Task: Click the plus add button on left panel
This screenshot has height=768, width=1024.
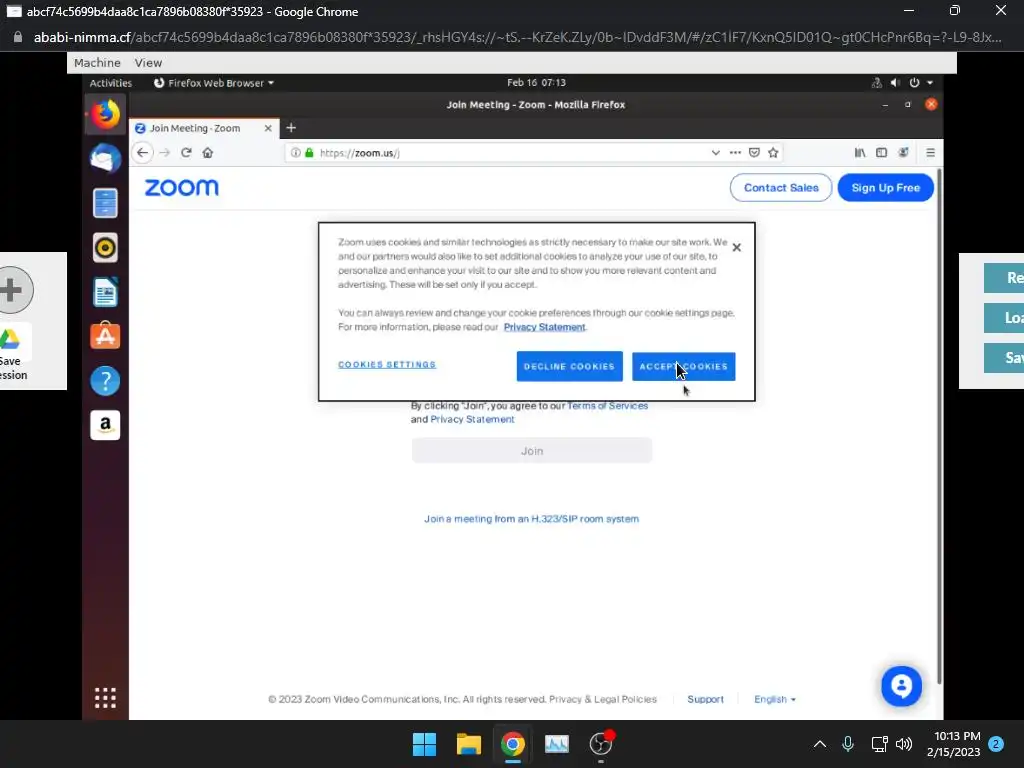Action: coord(12,290)
